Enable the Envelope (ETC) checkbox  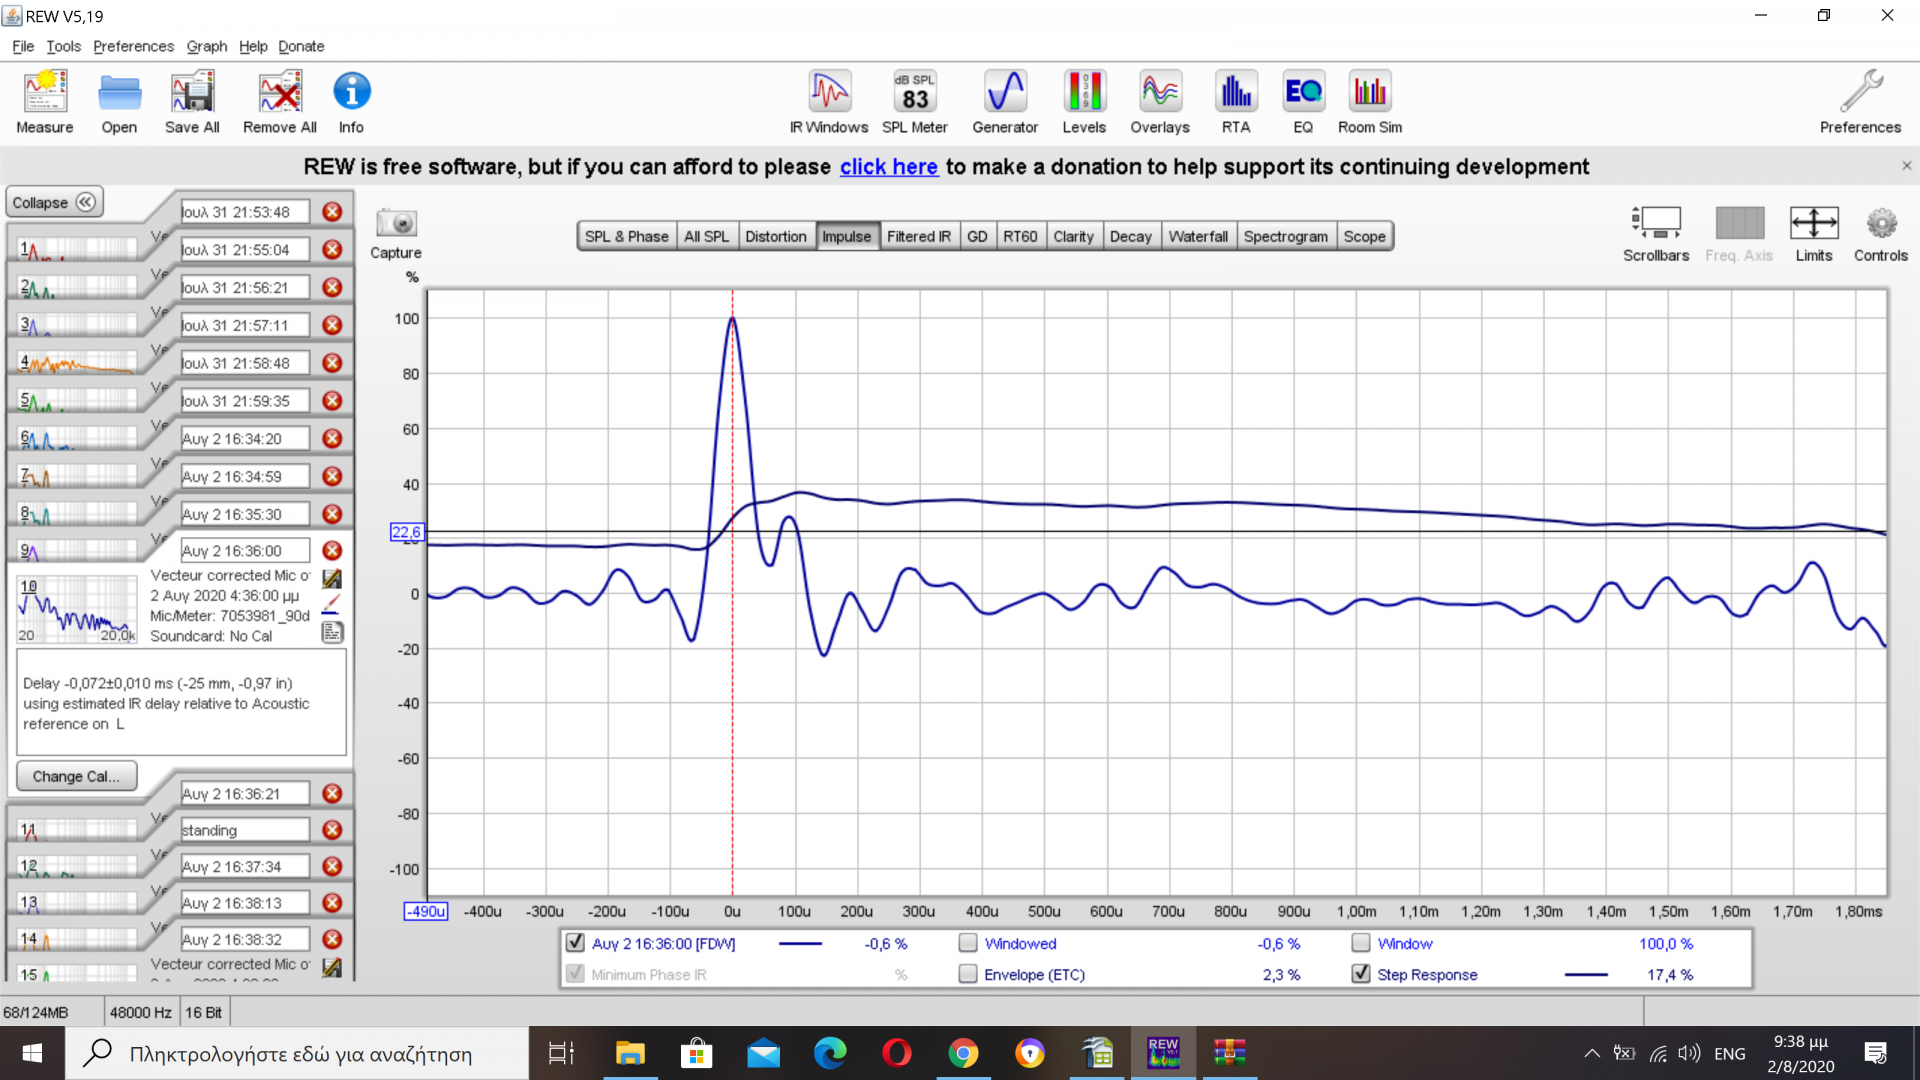(x=968, y=973)
